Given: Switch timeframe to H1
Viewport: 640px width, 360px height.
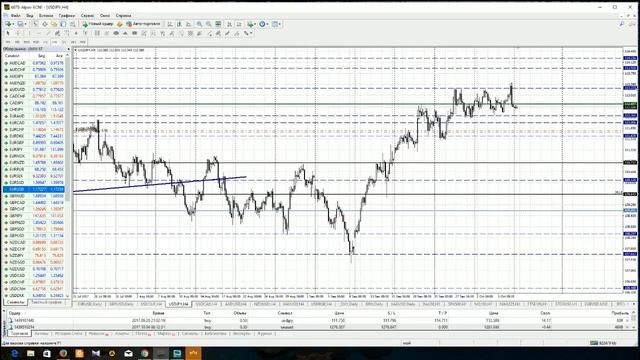Looking at the screenshot, I should 45,42.
